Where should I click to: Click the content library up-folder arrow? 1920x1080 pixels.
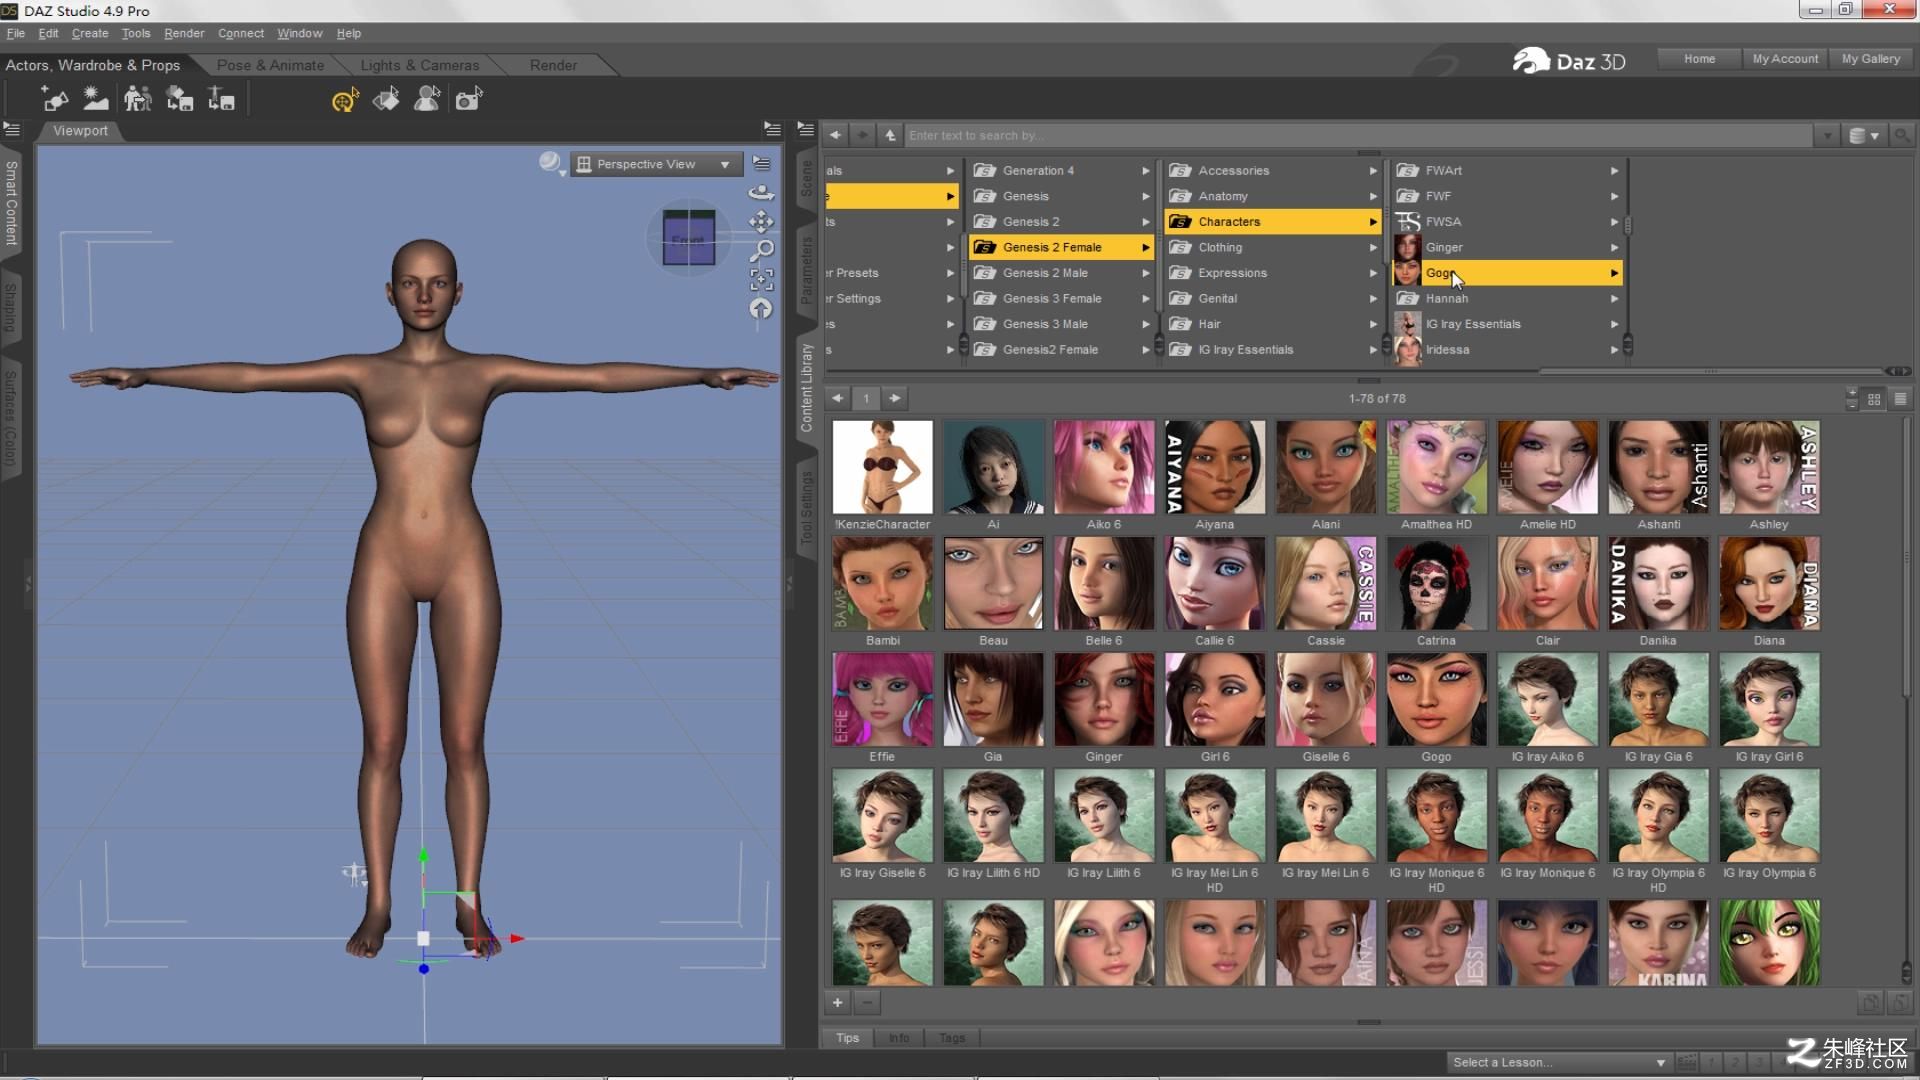pos(890,135)
